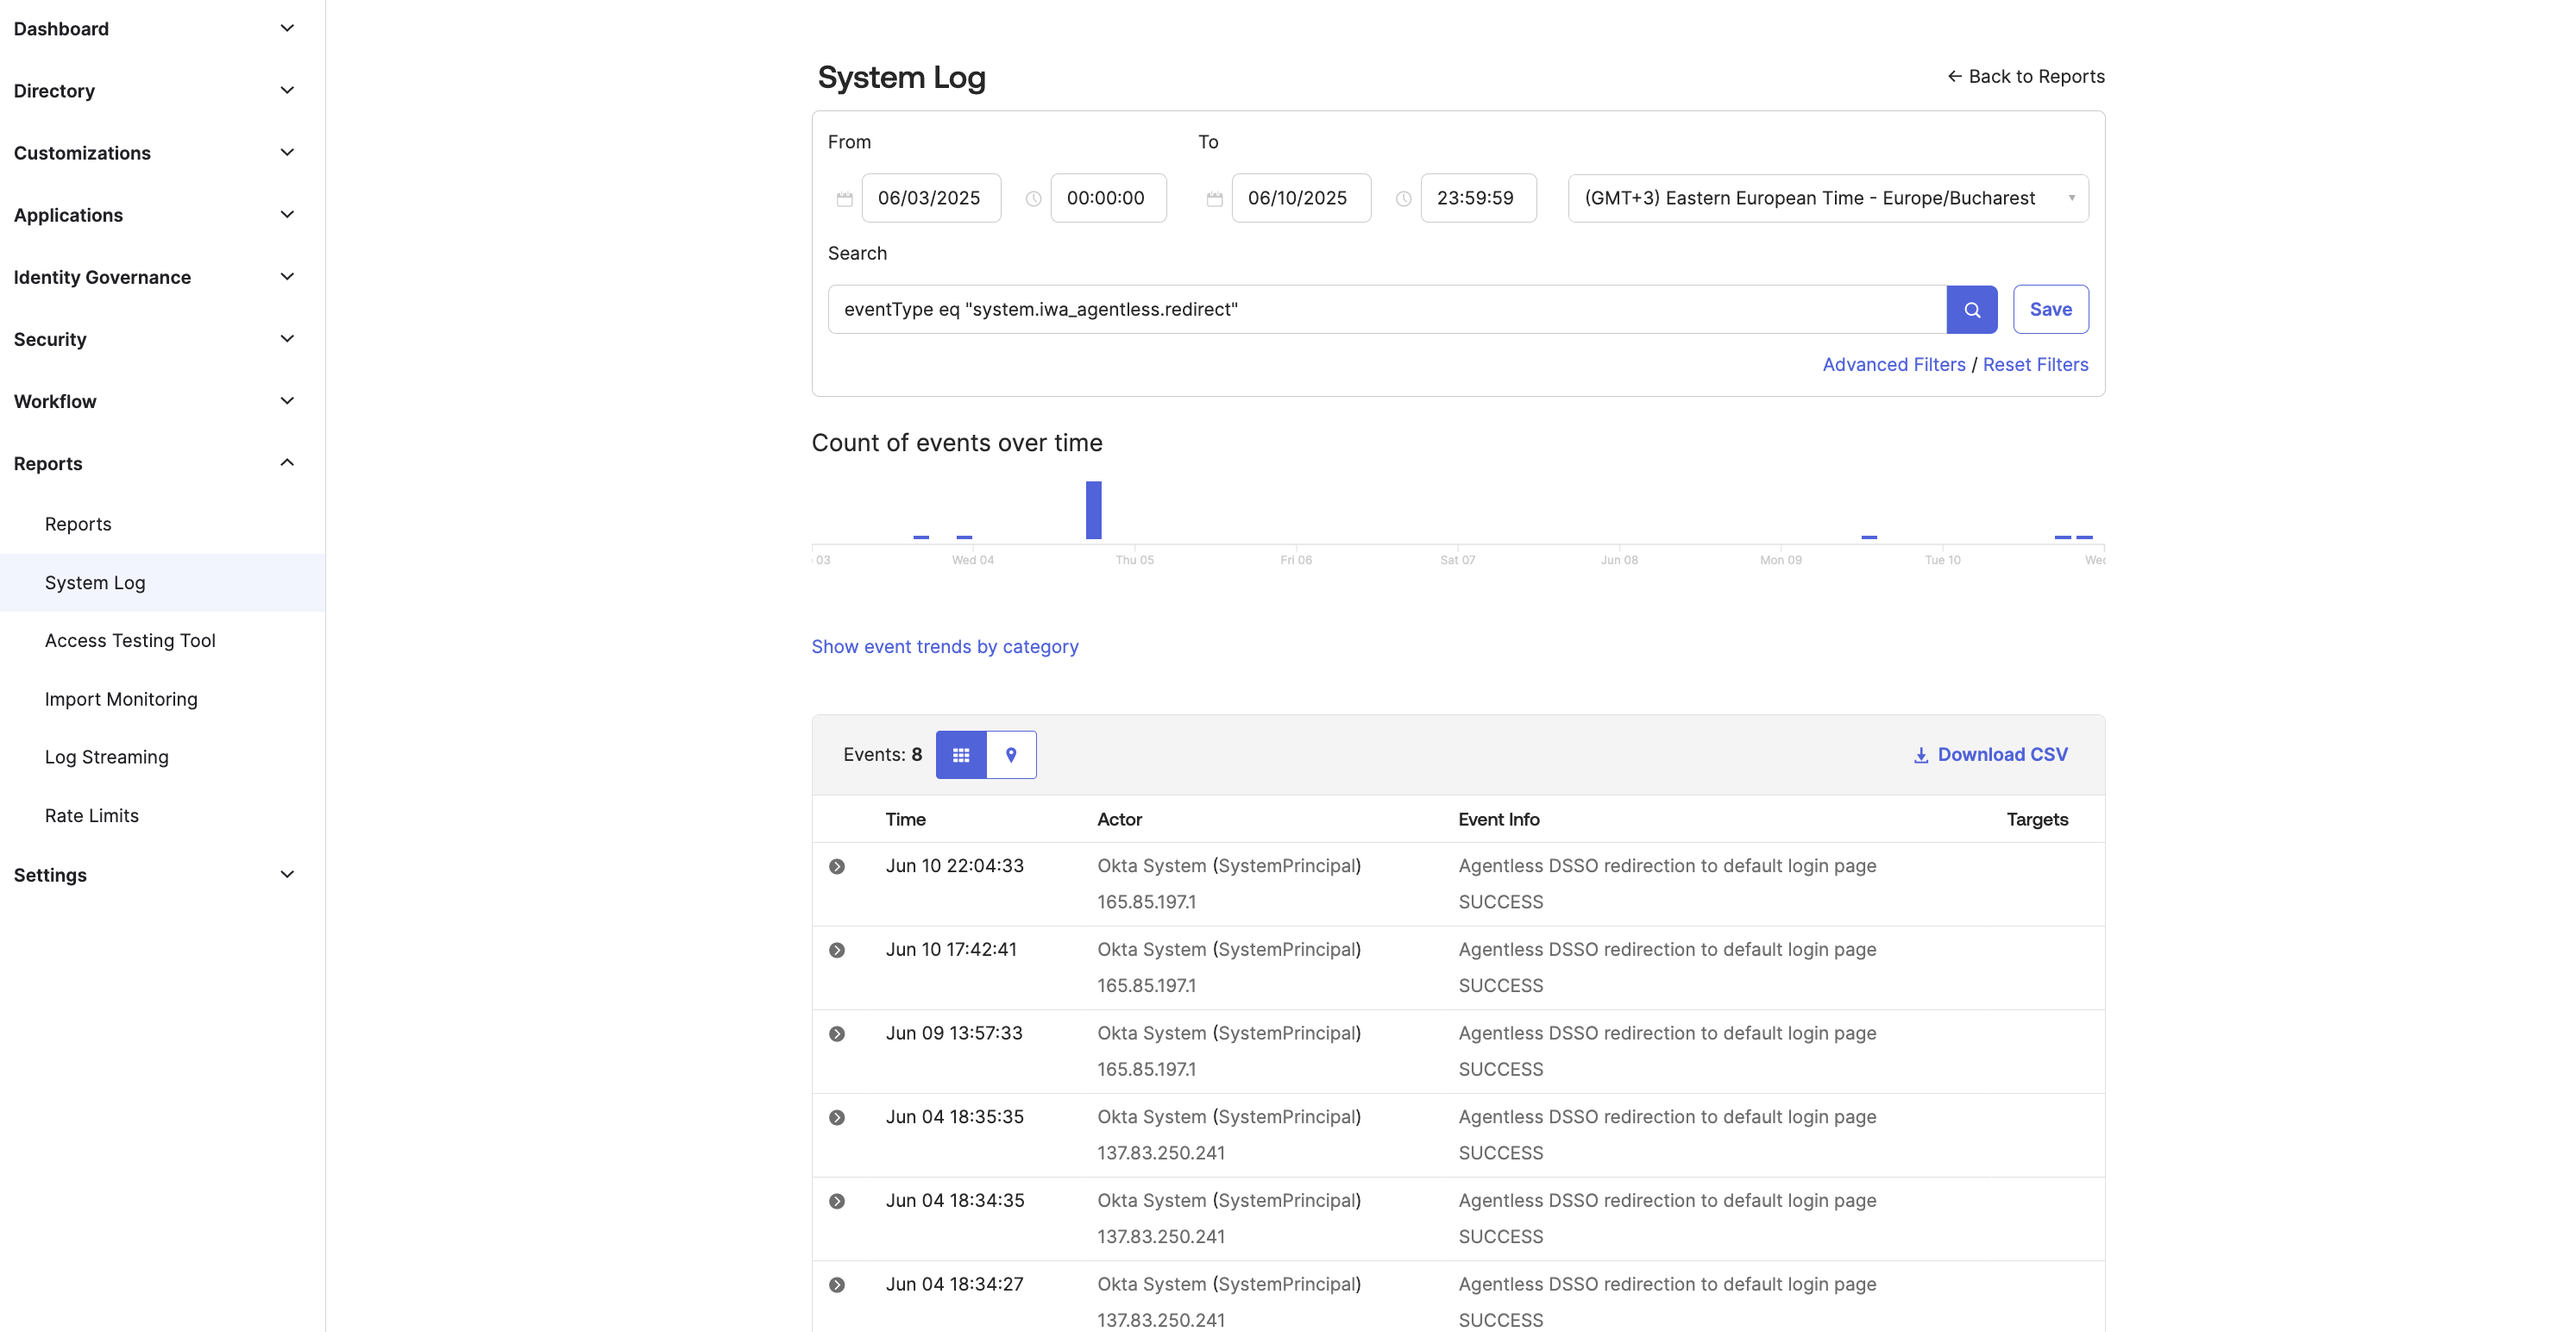2576x1332 pixels.
Task: Click the From time clock icon
Action: (1033, 199)
